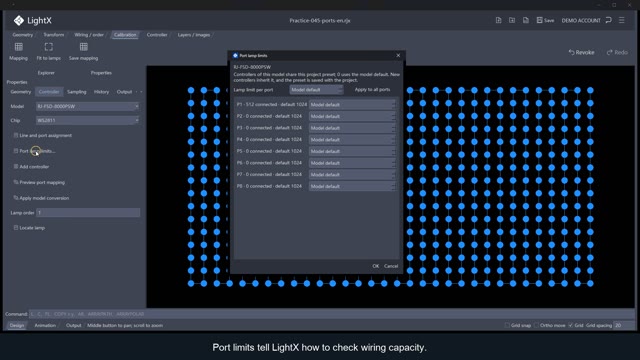
Task: Select the Sampling properties tab
Action: coord(77,92)
